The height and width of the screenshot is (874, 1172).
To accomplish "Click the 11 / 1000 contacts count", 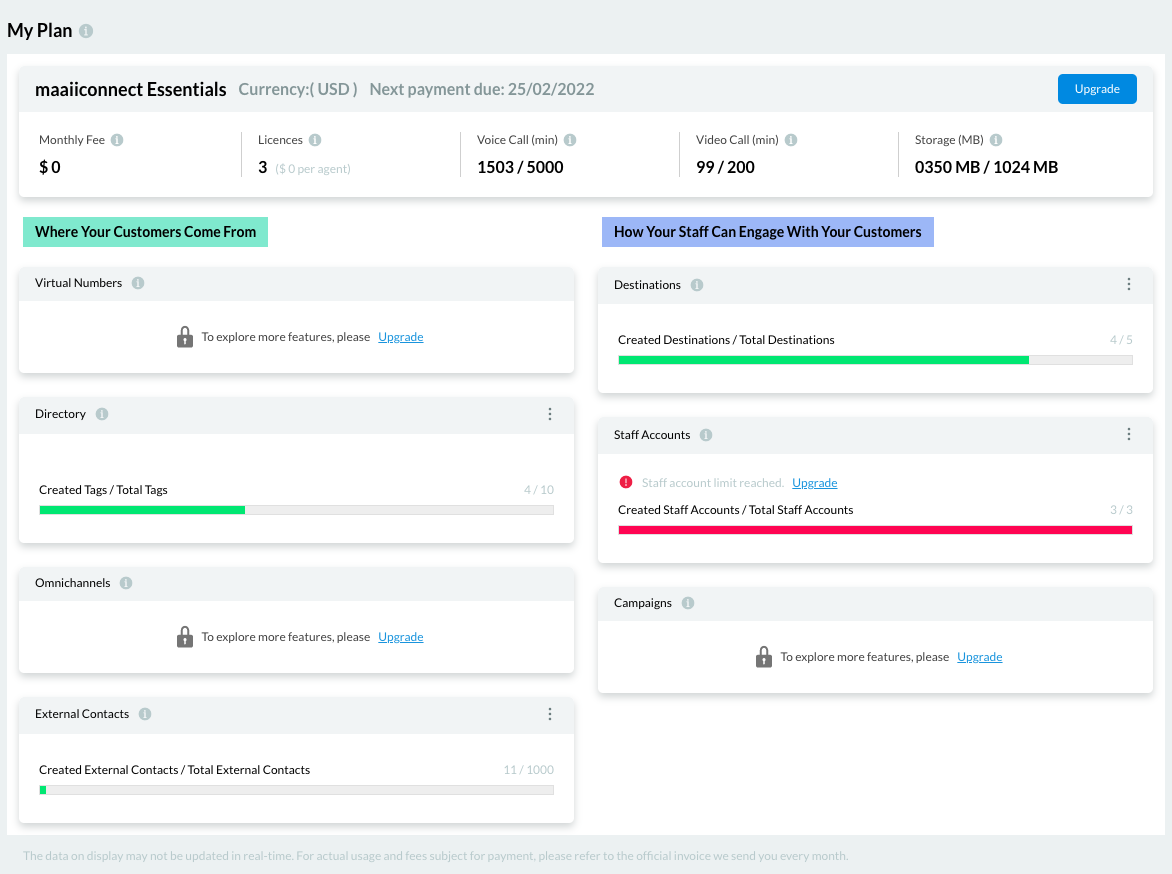I will [528, 770].
